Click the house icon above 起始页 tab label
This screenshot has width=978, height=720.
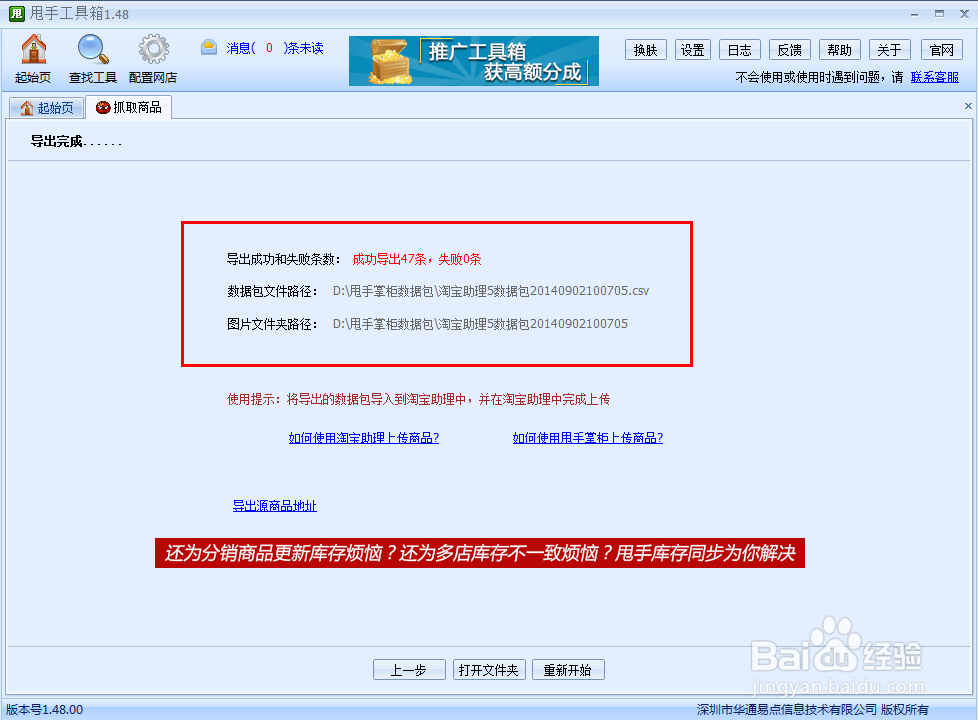point(28,107)
